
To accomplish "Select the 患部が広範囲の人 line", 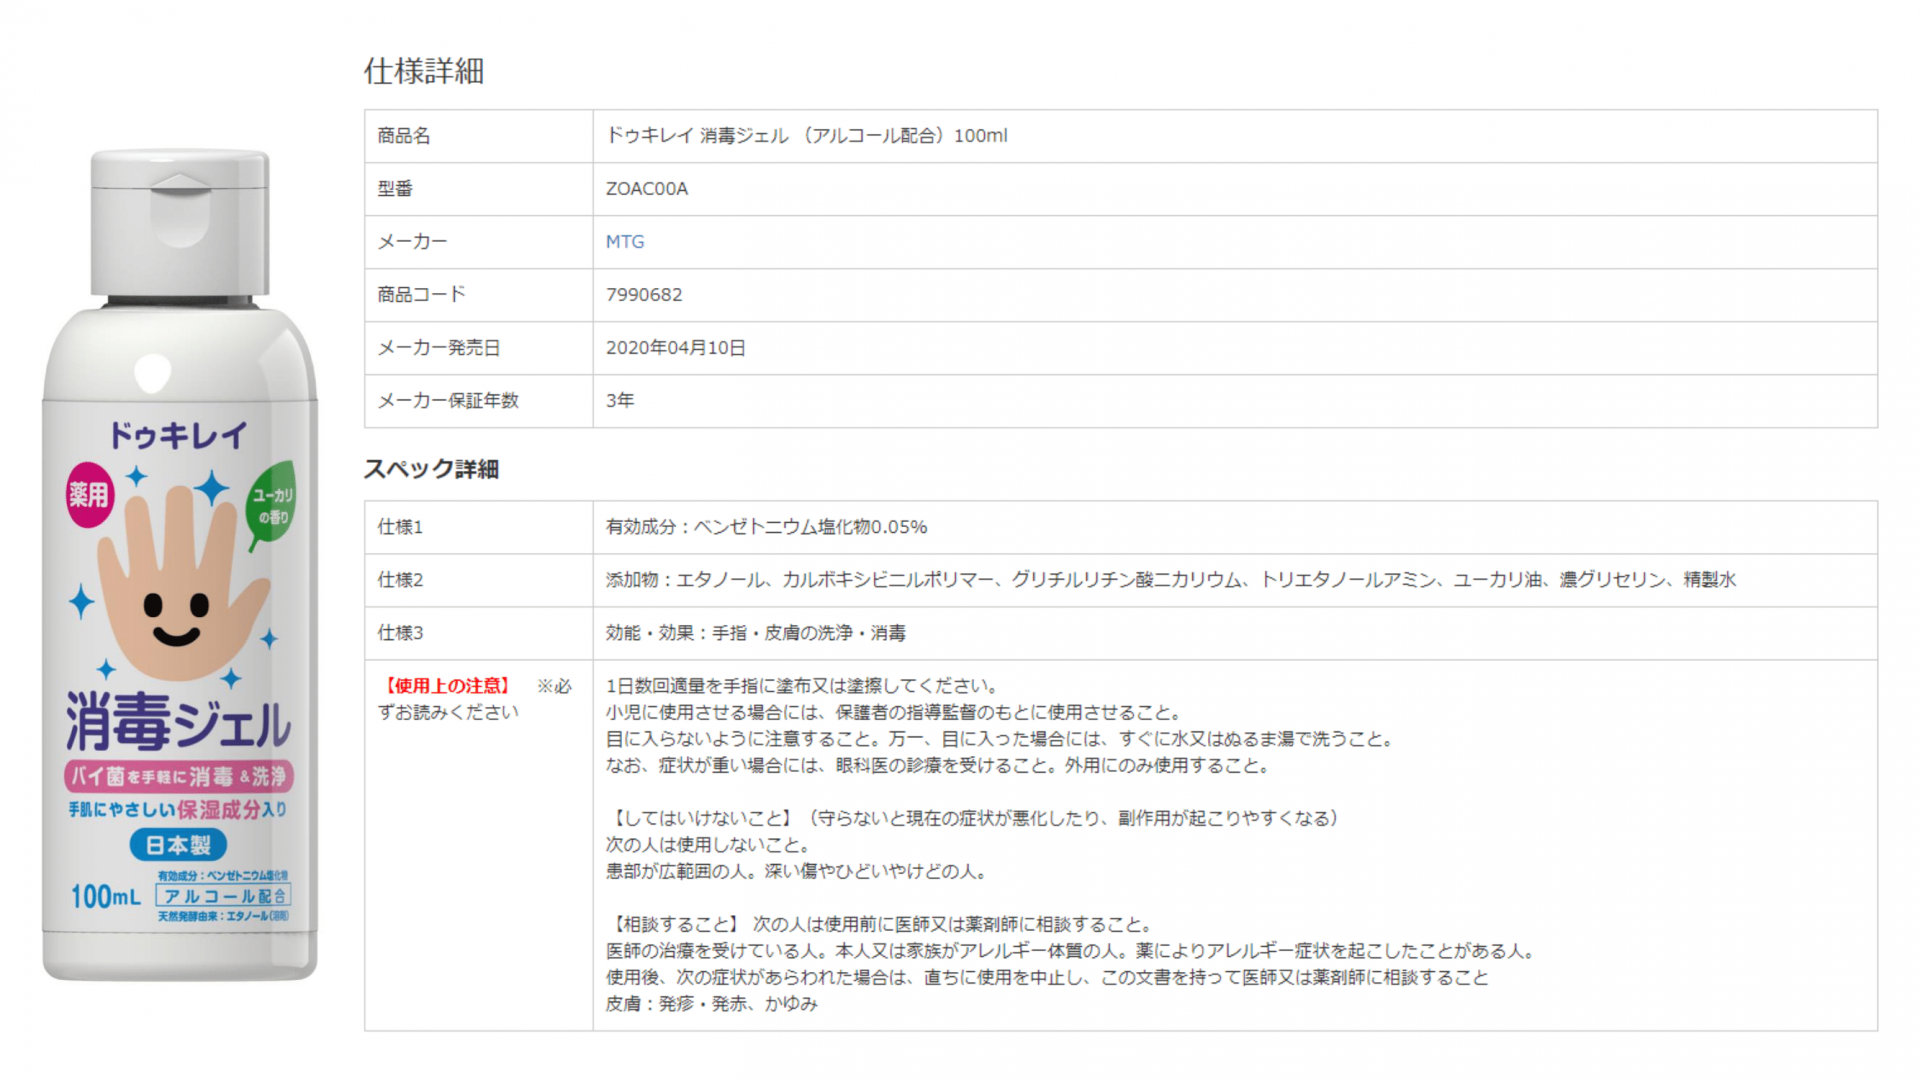I will 797,872.
